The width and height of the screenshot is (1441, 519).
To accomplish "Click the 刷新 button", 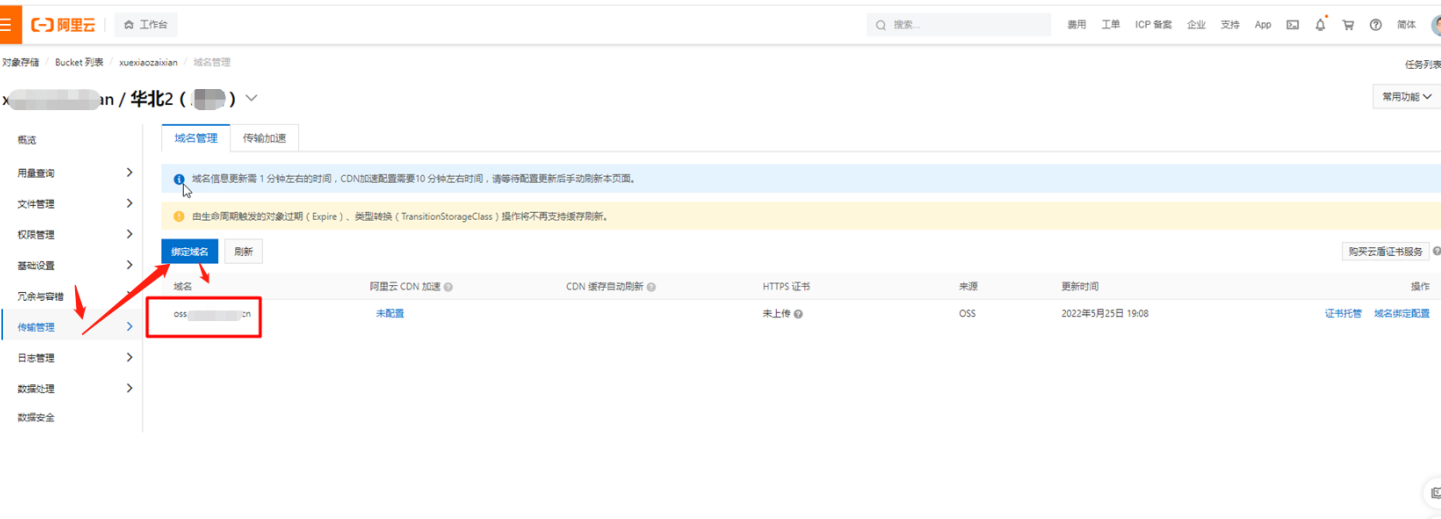I will click(243, 252).
